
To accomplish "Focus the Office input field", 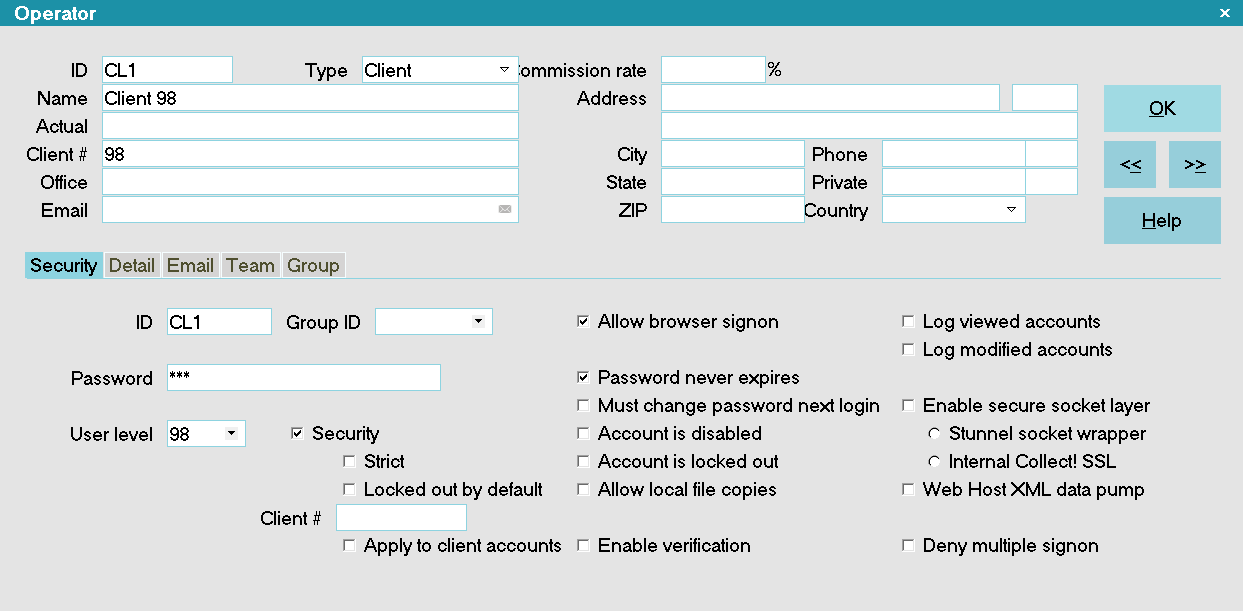I will (x=310, y=182).
